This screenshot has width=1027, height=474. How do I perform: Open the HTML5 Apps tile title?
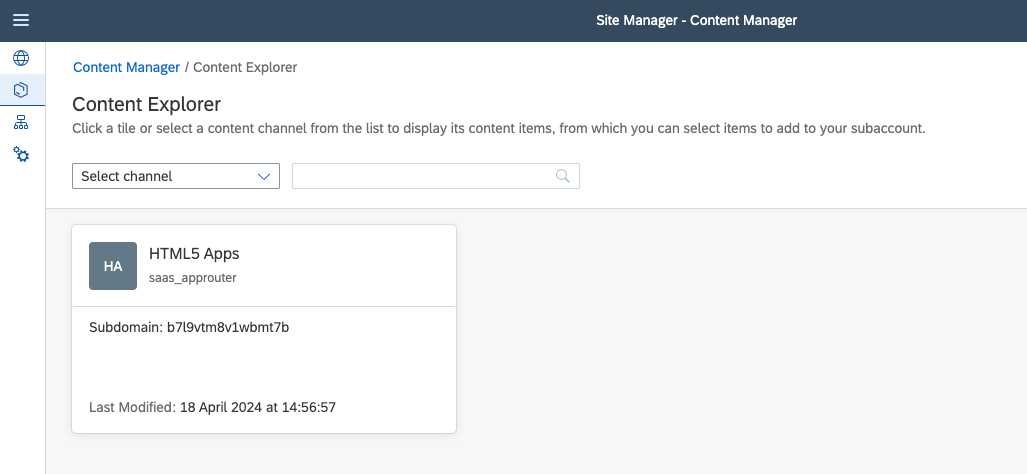pyautogui.click(x=194, y=254)
